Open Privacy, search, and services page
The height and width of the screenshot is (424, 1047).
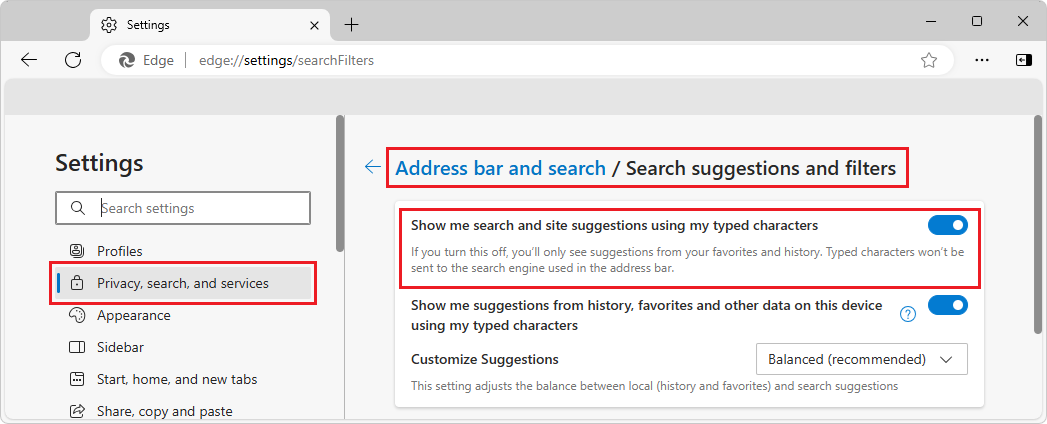tap(184, 283)
